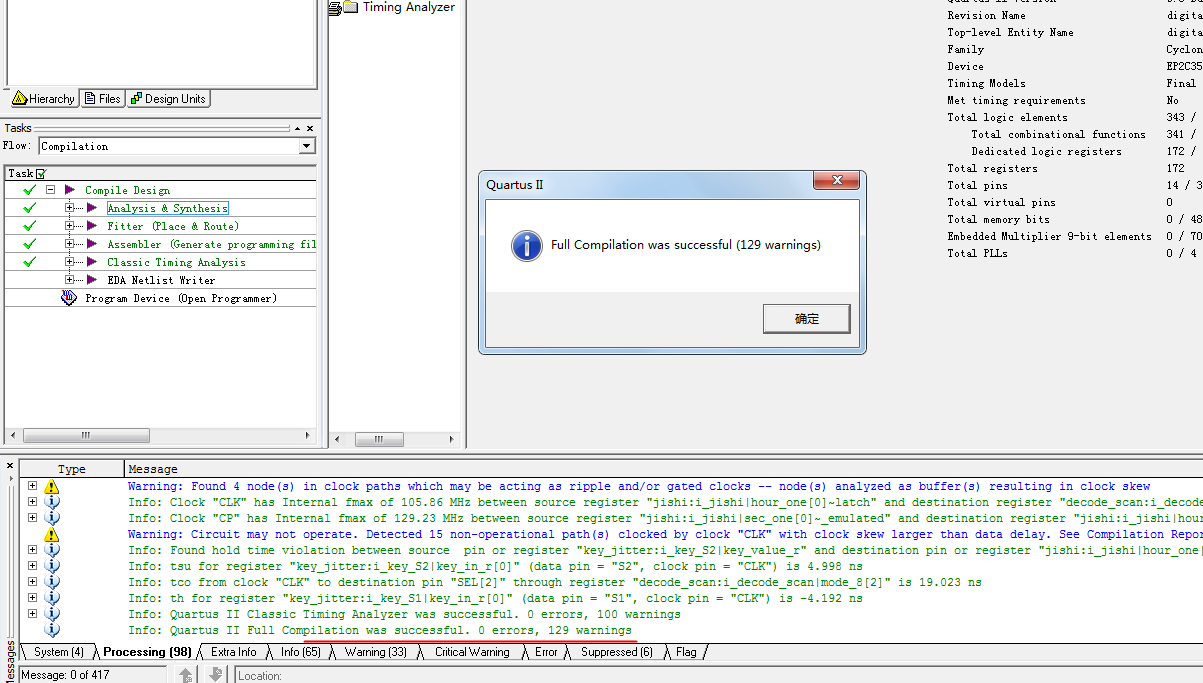Switch to the Files tab
Image resolution: width=1203 pixels, height=683 pixels.
[103, 99]
